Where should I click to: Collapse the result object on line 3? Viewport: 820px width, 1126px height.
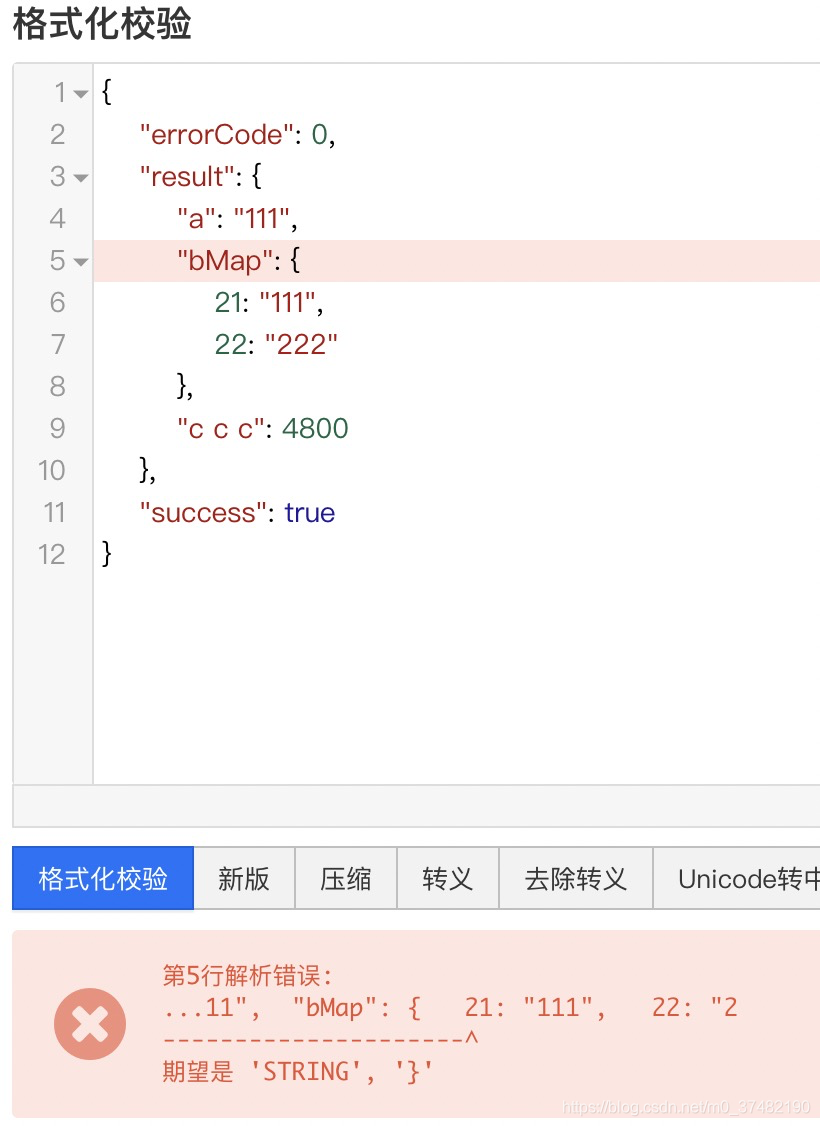(x=80, y=176)
